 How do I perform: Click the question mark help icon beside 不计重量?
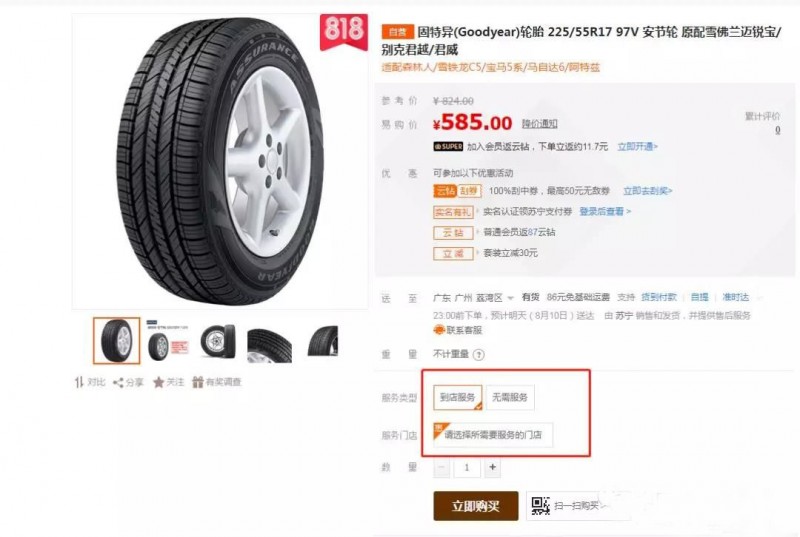point(479,354)
